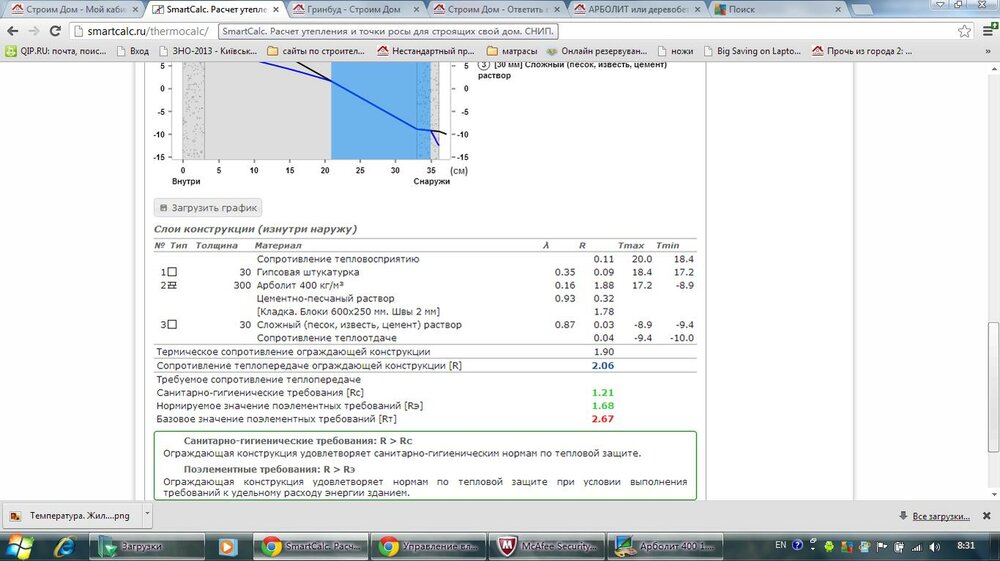Viewport: 1000px width, 561px height.
Task: Launch Internet Explorer from the taskbar
Action: tap(65, 546)
